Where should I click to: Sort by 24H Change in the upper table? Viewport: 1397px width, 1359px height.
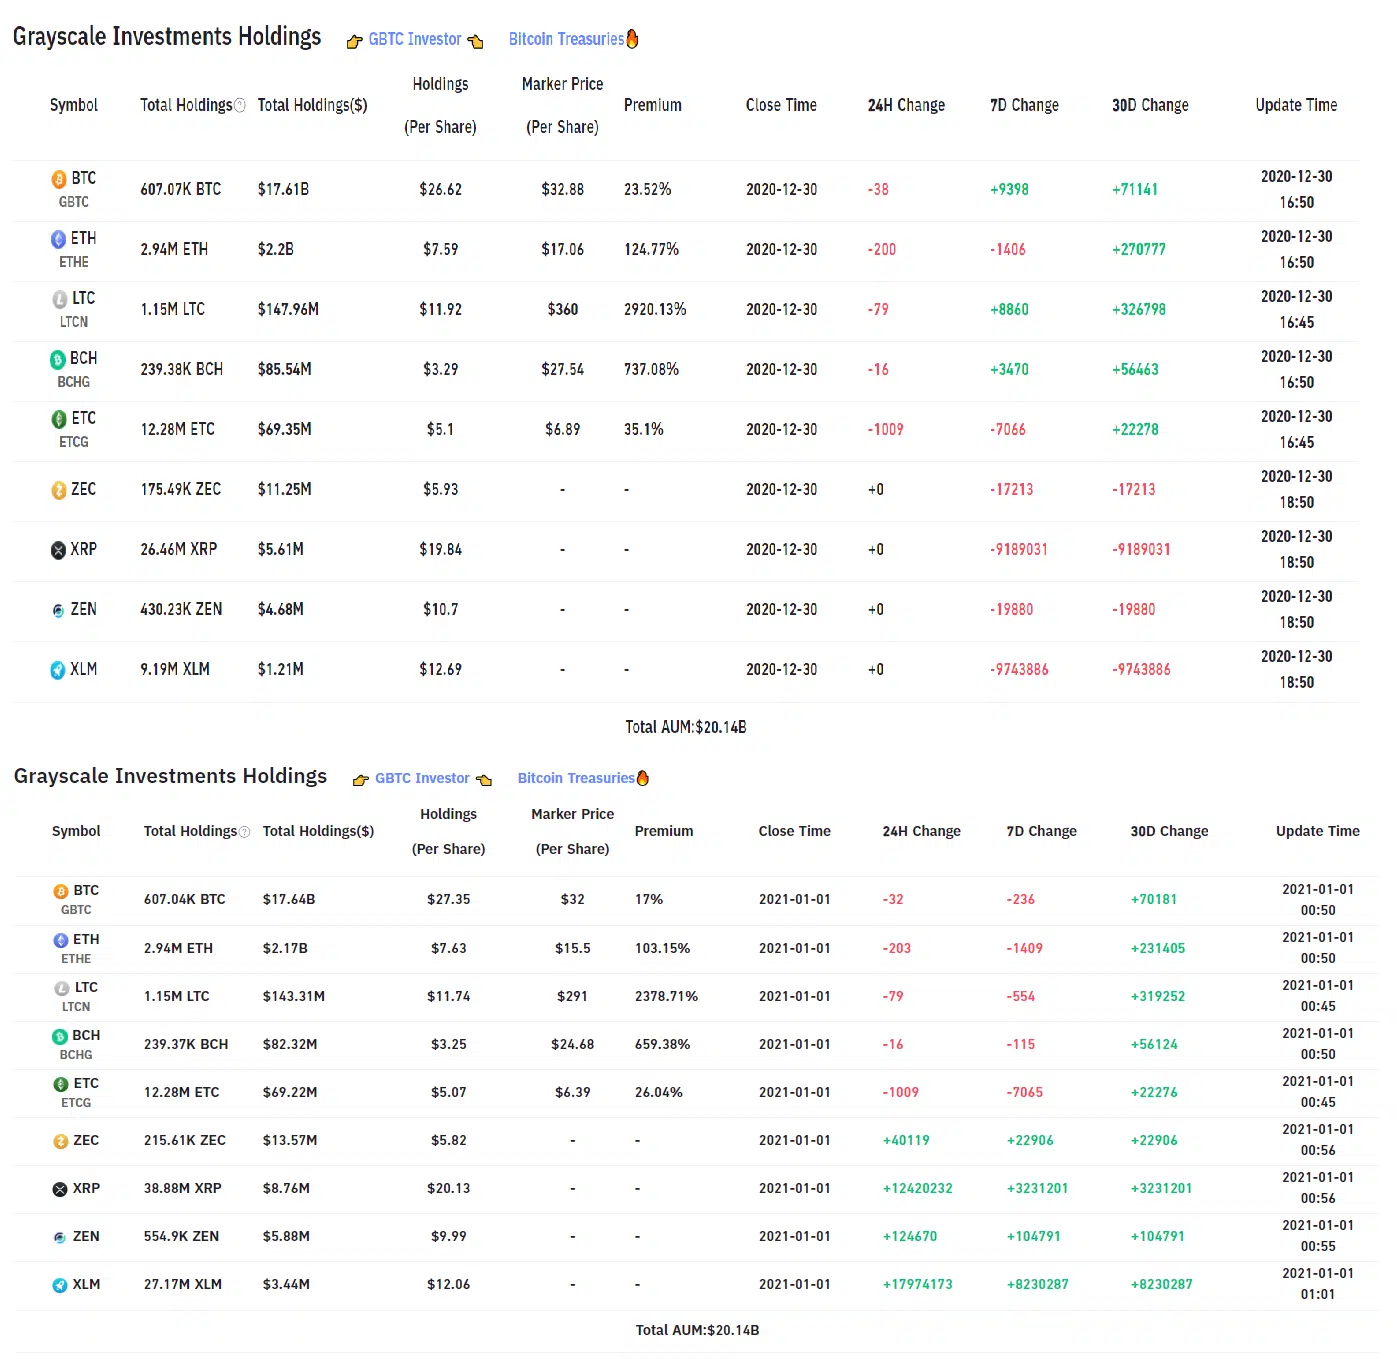[x=906, y=105]
